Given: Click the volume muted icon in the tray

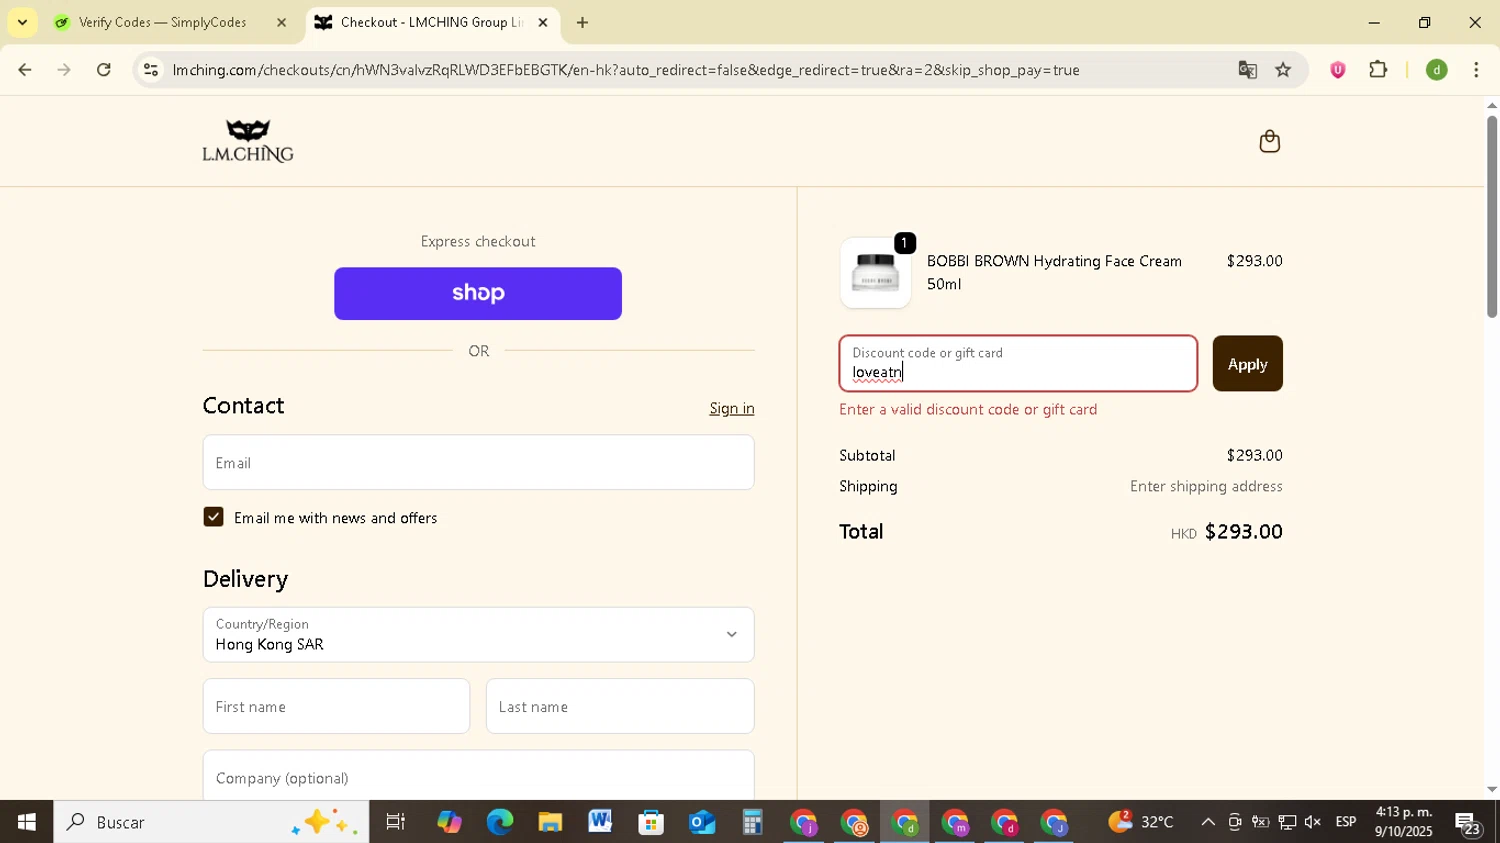Looking at the screenshot, I should [1313, 822].
